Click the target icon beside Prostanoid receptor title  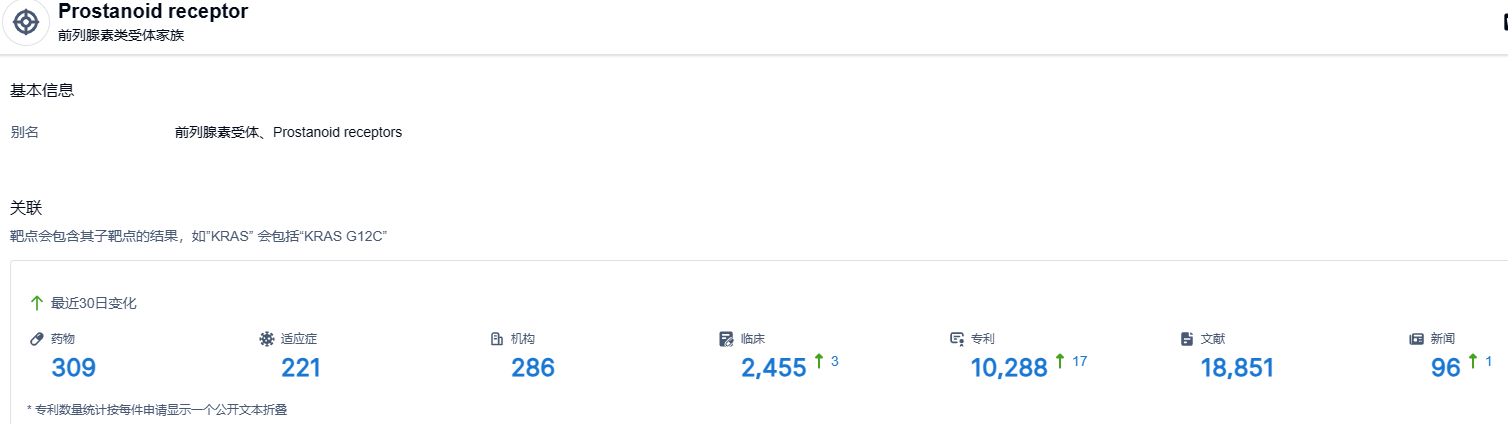(x=26, y=22)
